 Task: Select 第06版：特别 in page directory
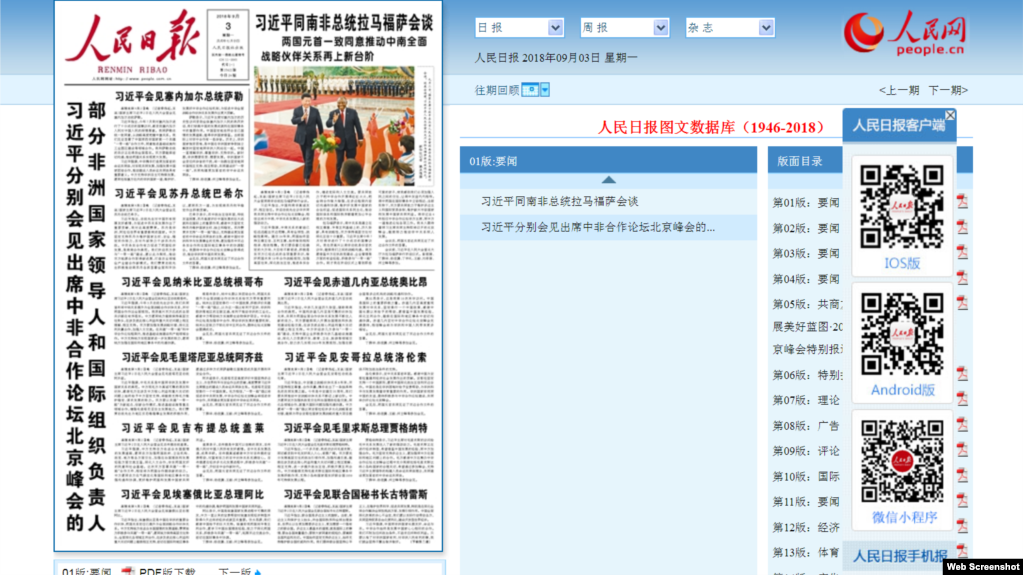click(807, 375)
